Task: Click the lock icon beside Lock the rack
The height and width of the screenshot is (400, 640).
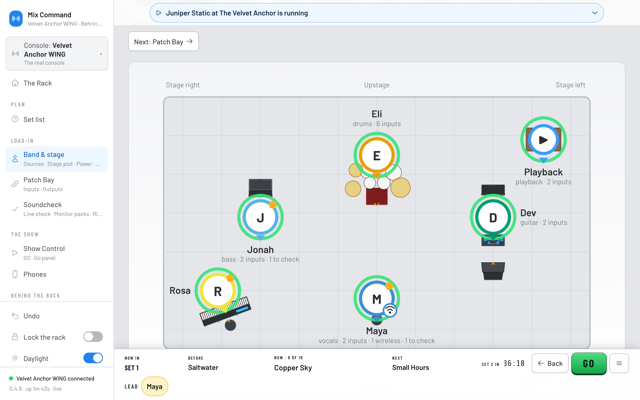Action: [x=15, y=337]
